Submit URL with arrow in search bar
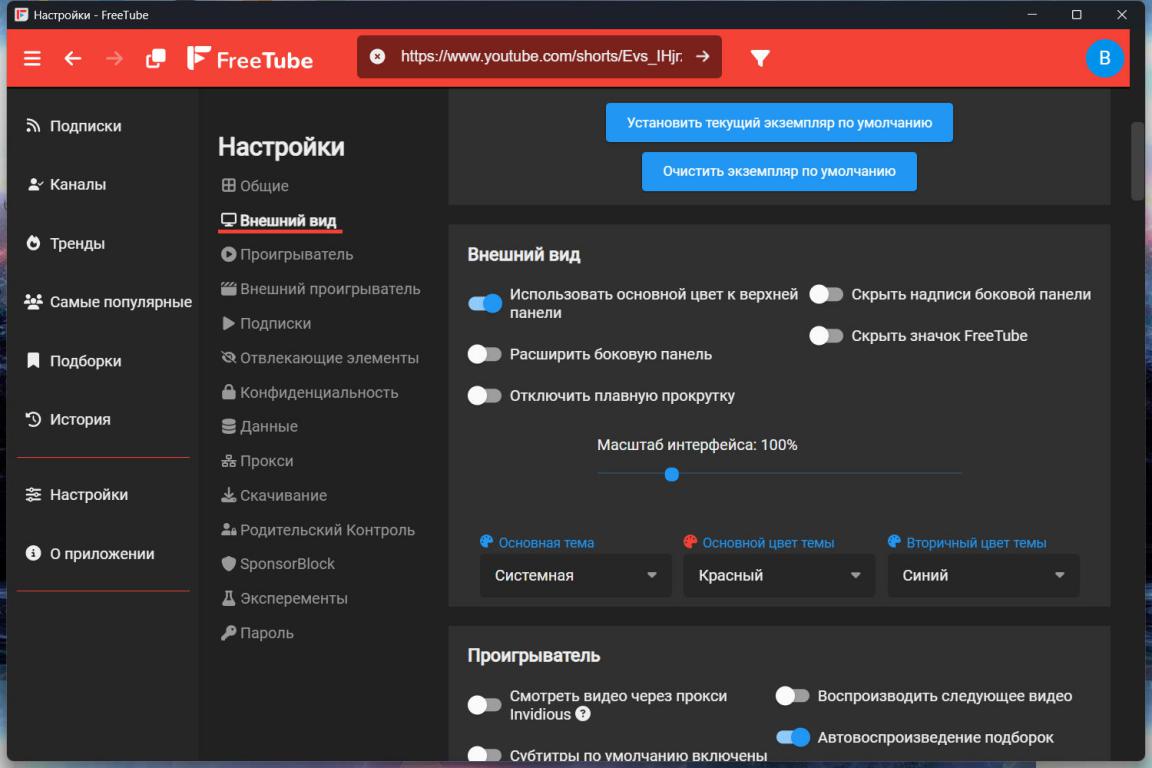 pos(702,57)
